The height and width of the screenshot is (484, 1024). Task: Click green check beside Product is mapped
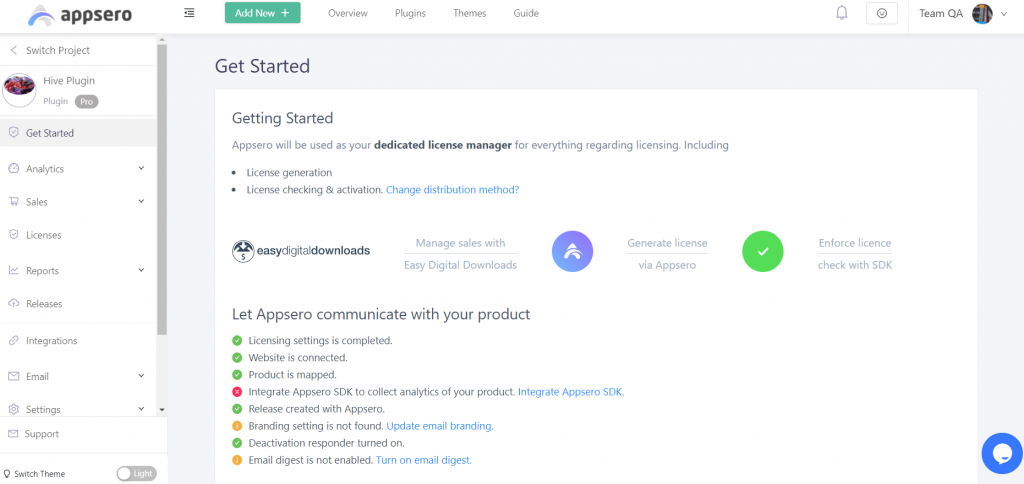click(237, 375)
